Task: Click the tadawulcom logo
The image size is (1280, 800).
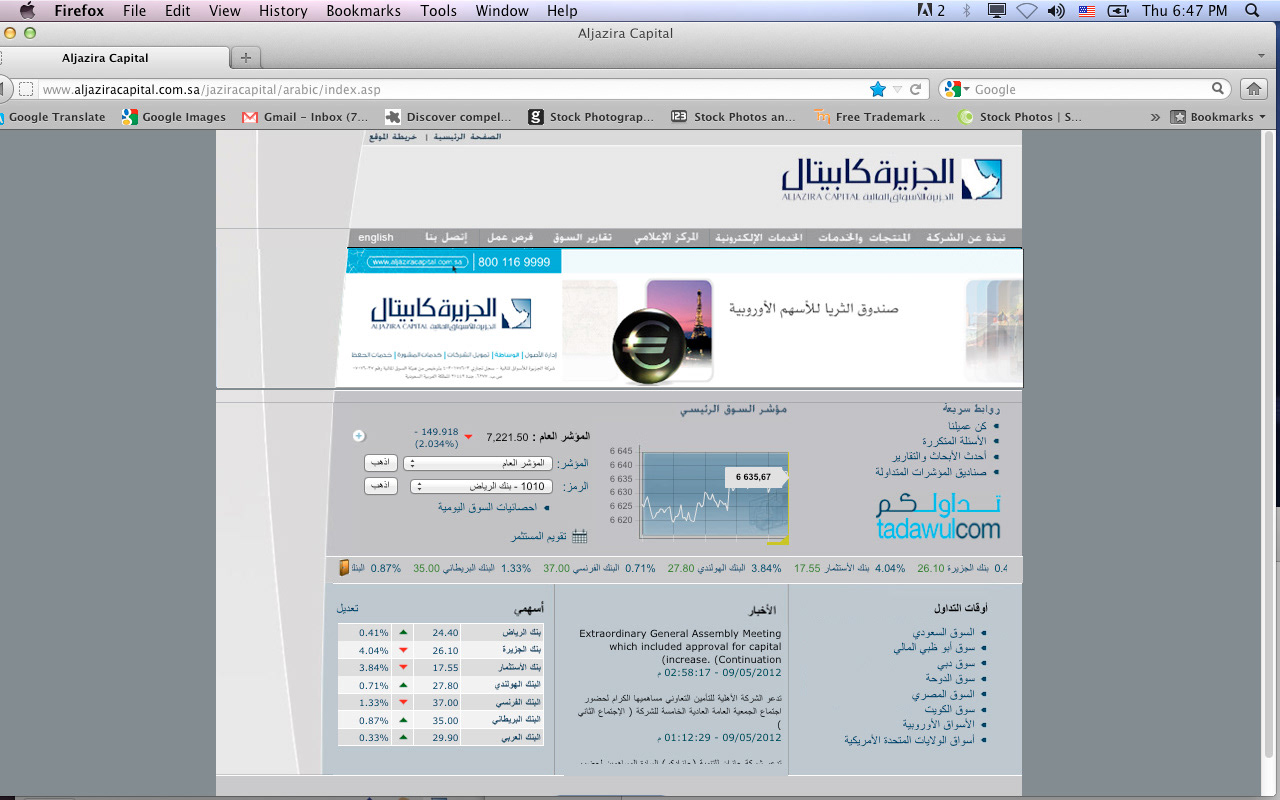Action: 938,517
